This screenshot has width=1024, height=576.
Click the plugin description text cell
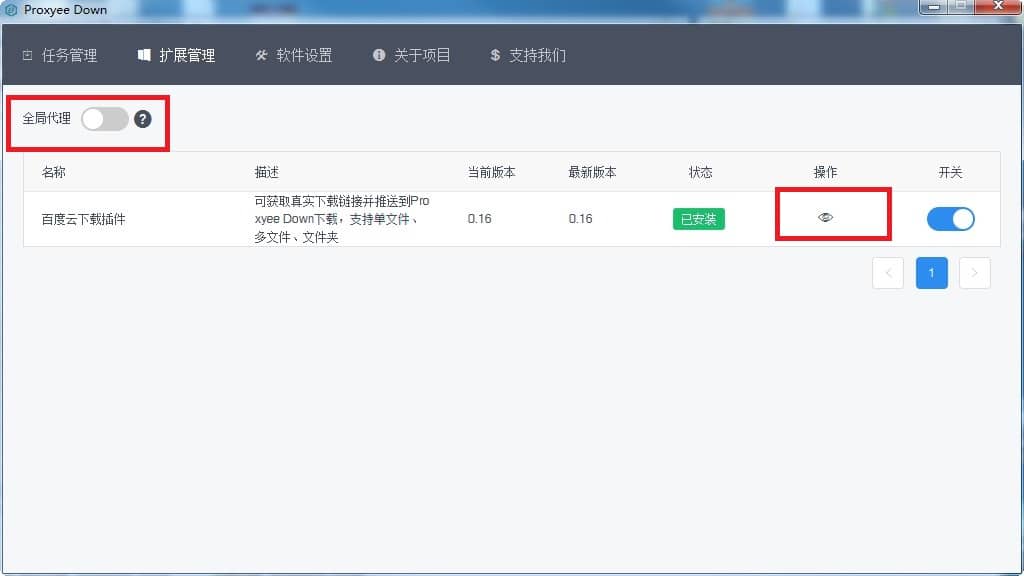(342, 219)
